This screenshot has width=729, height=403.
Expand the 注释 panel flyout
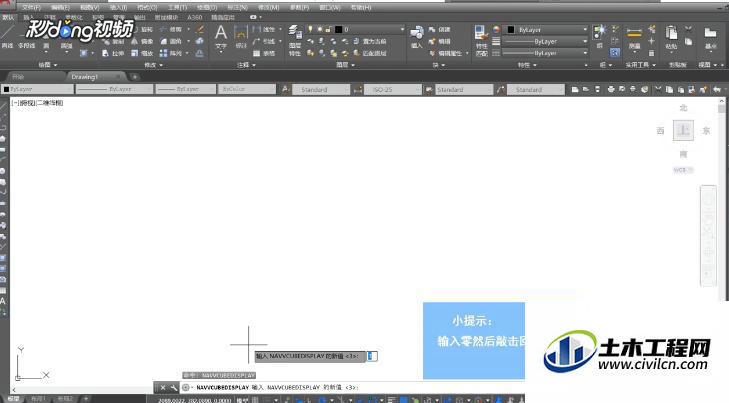[x=247, y=65]
